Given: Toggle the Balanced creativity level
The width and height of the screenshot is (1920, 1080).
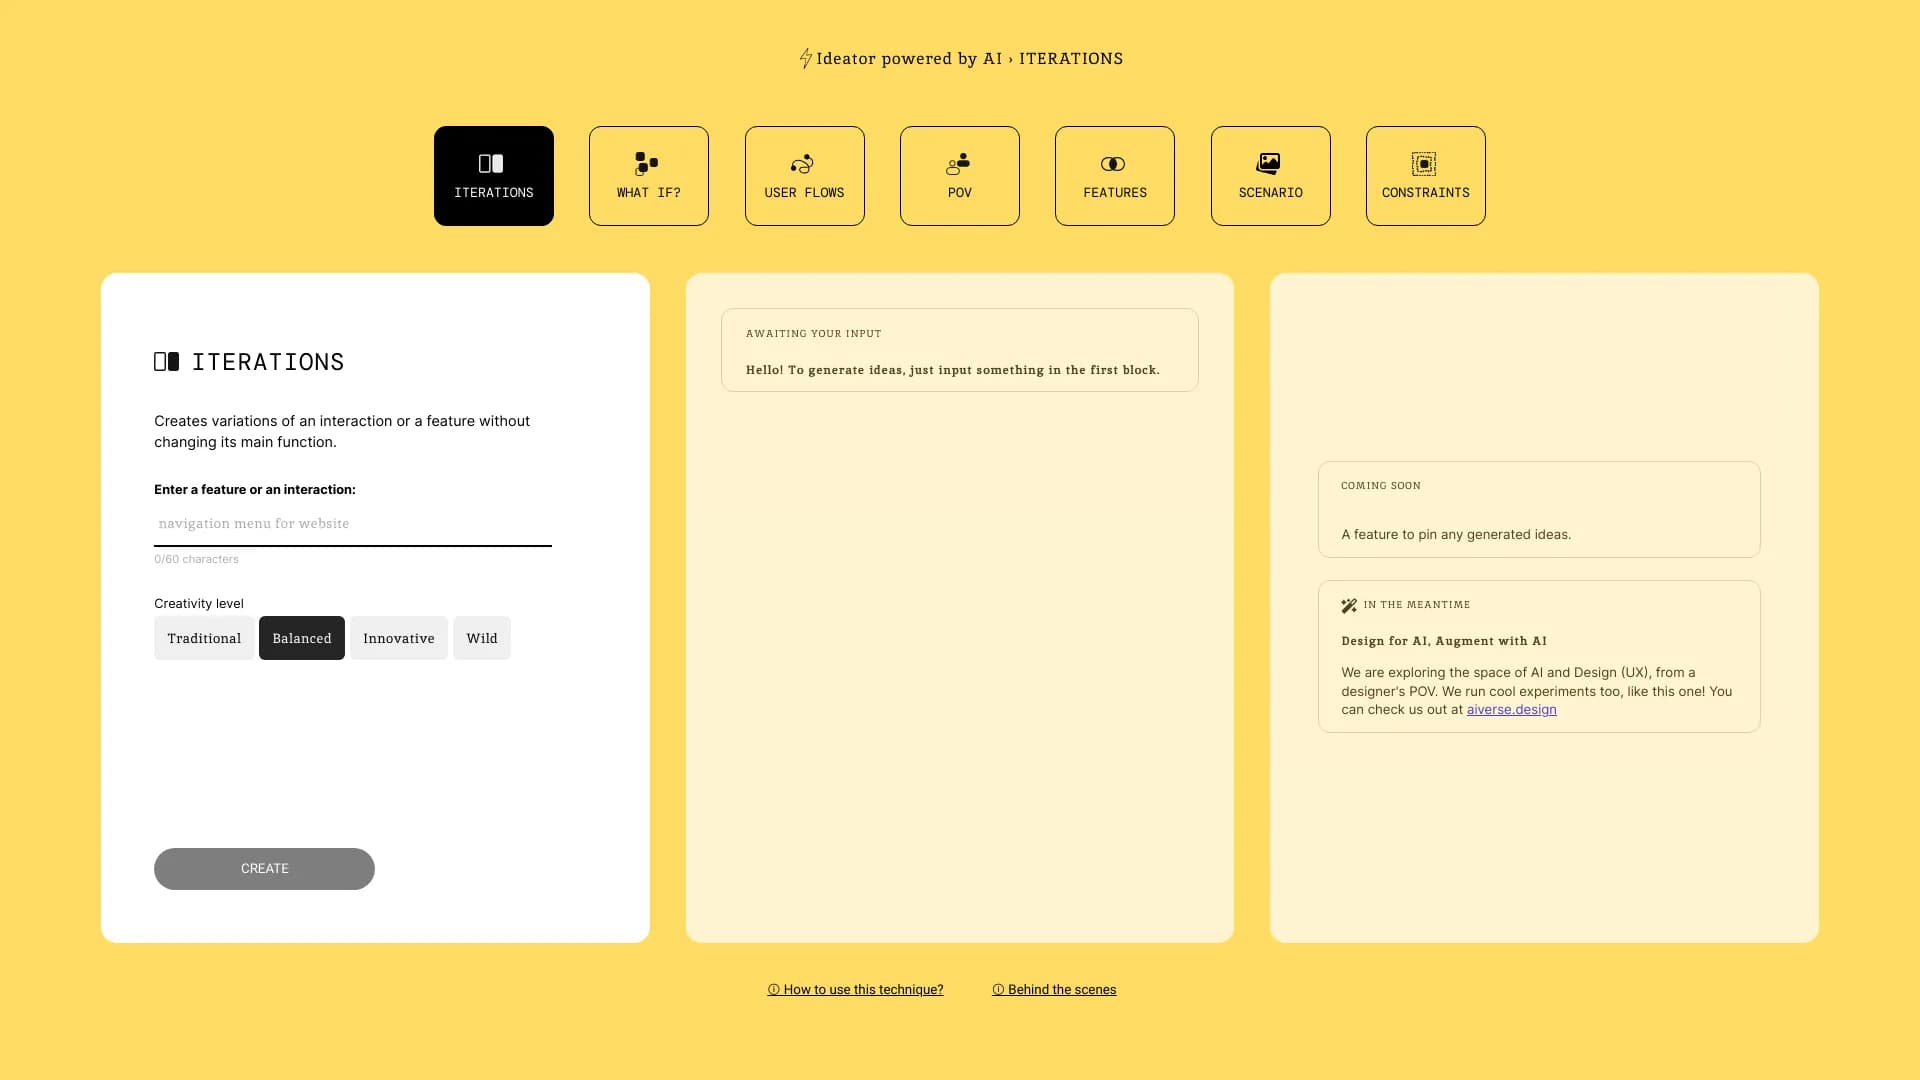Looking at the screenshot, I should (x=302, y=637).
